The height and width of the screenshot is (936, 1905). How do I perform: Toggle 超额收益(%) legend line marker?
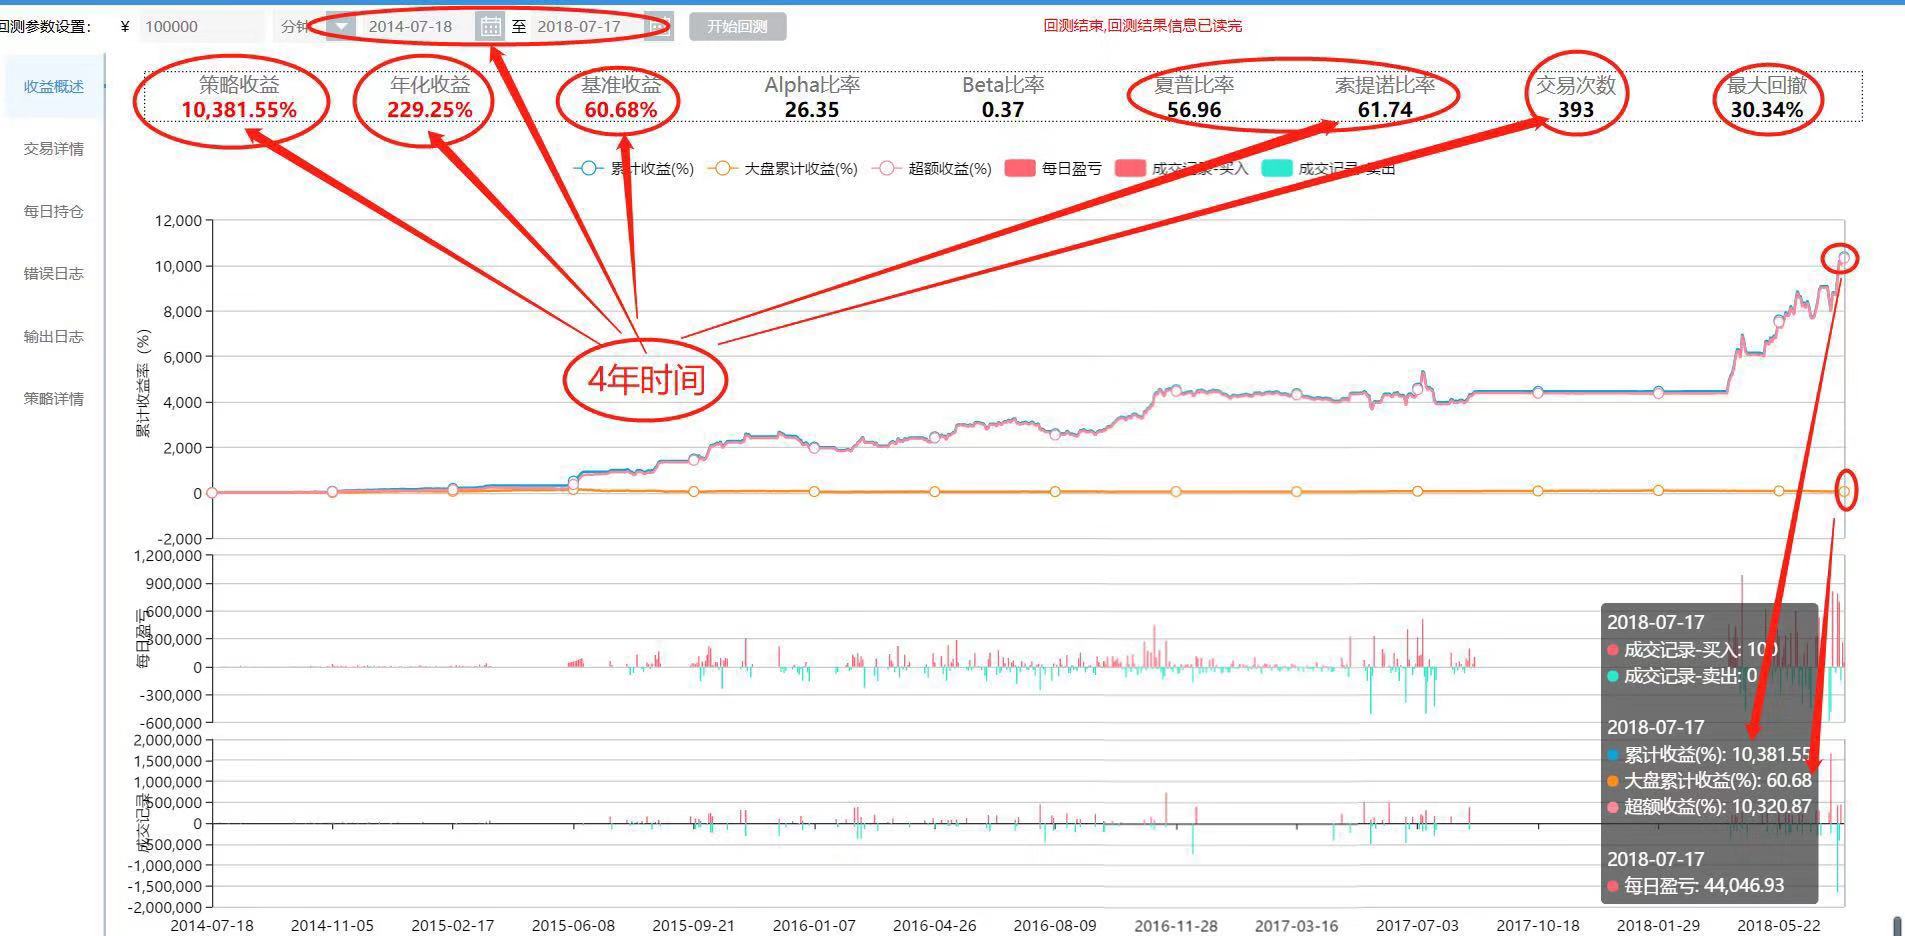[886, 169]
